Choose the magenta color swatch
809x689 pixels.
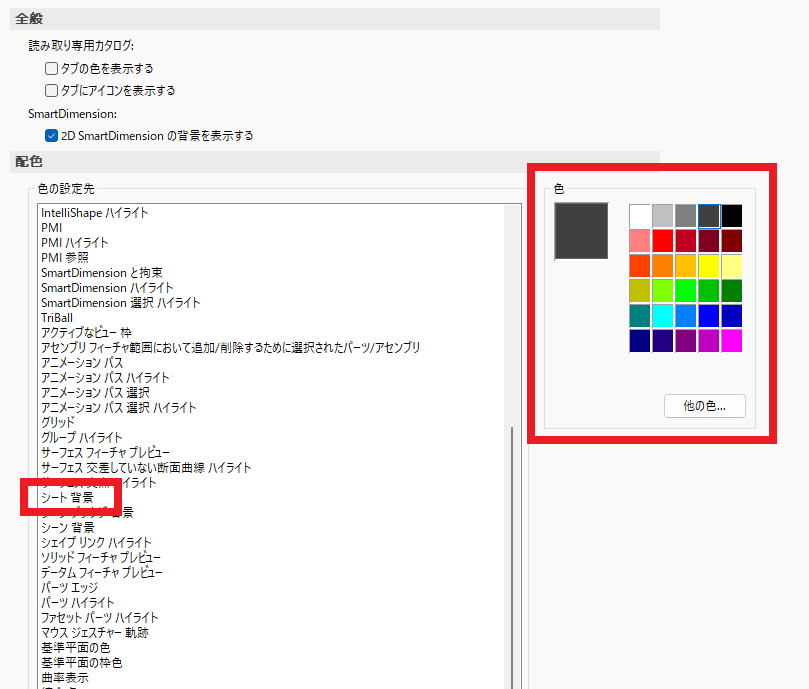coord(732,340)
